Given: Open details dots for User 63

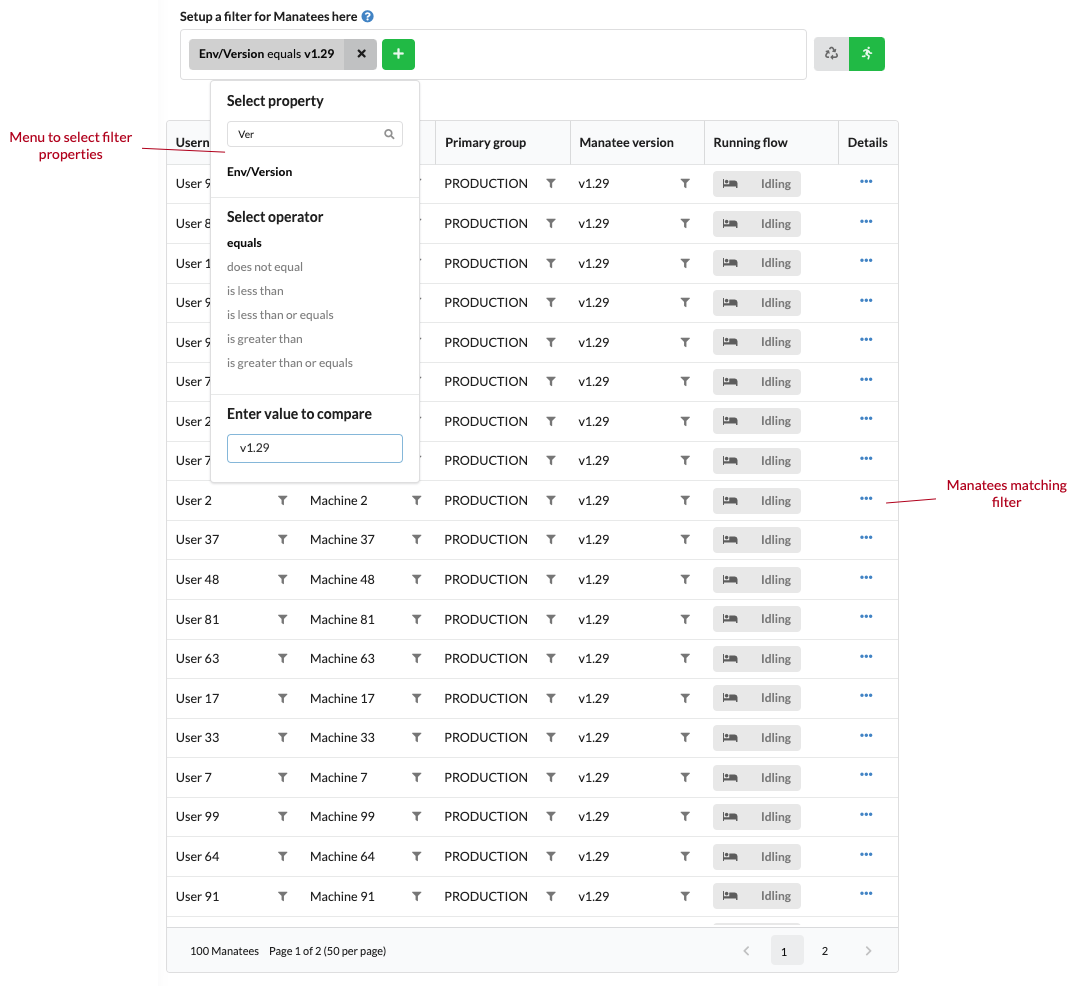Looking at the screenshot, I should coord(866,657).
